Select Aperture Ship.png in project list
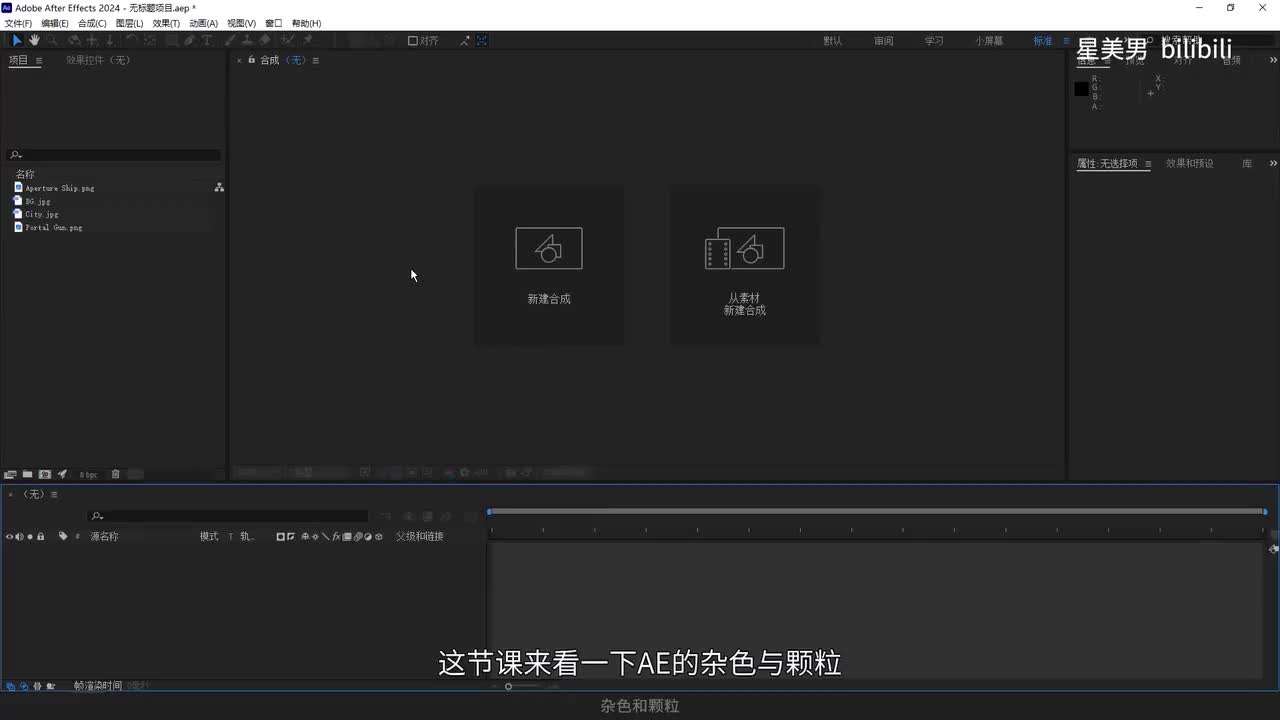 tap(60, 188)
